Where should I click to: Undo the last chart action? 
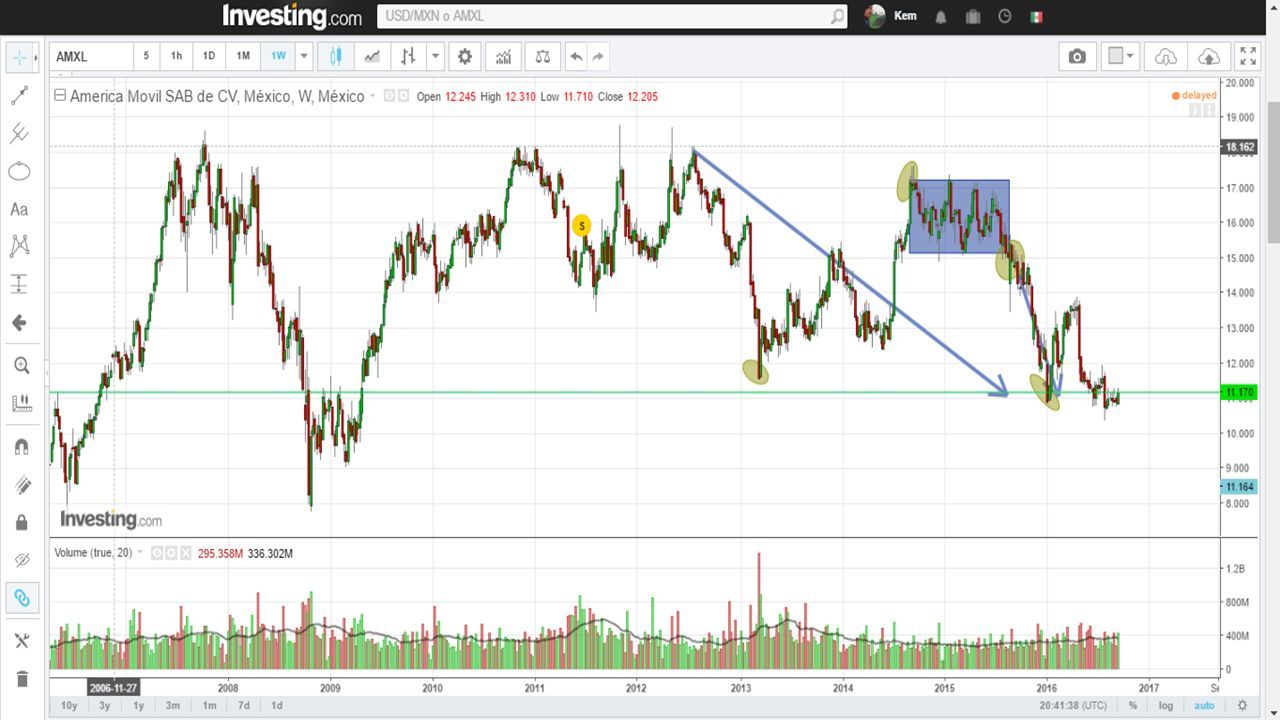click(x=576, y=57)
